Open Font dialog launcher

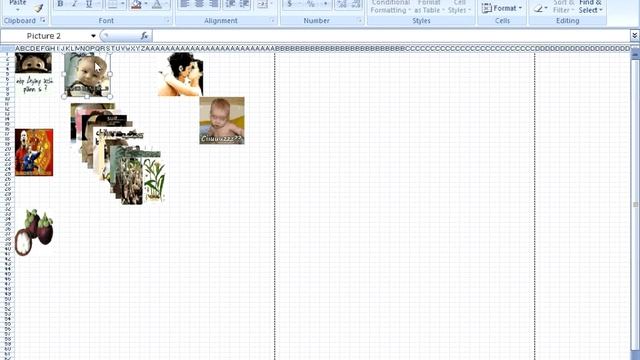click(167, 20)
